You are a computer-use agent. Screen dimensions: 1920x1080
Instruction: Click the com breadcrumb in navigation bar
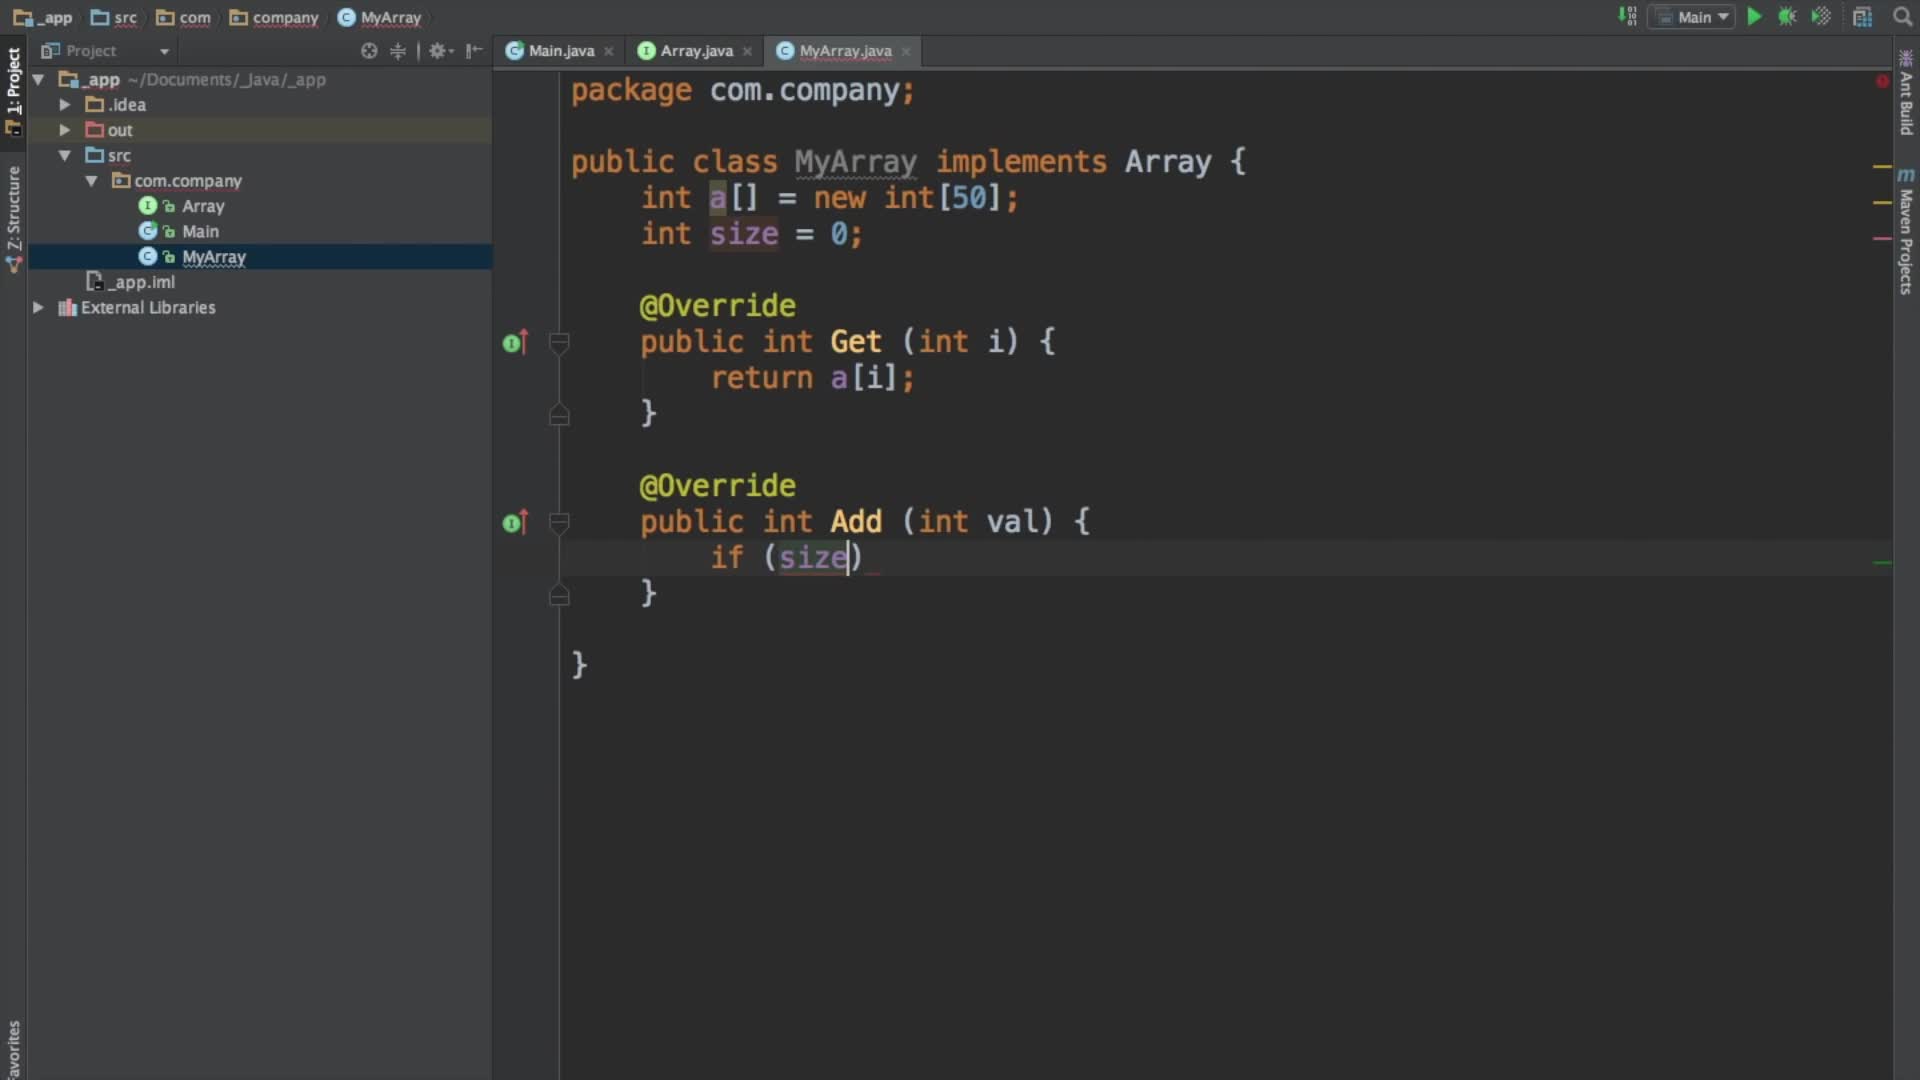pyautogui.click(x=184, y=18)
